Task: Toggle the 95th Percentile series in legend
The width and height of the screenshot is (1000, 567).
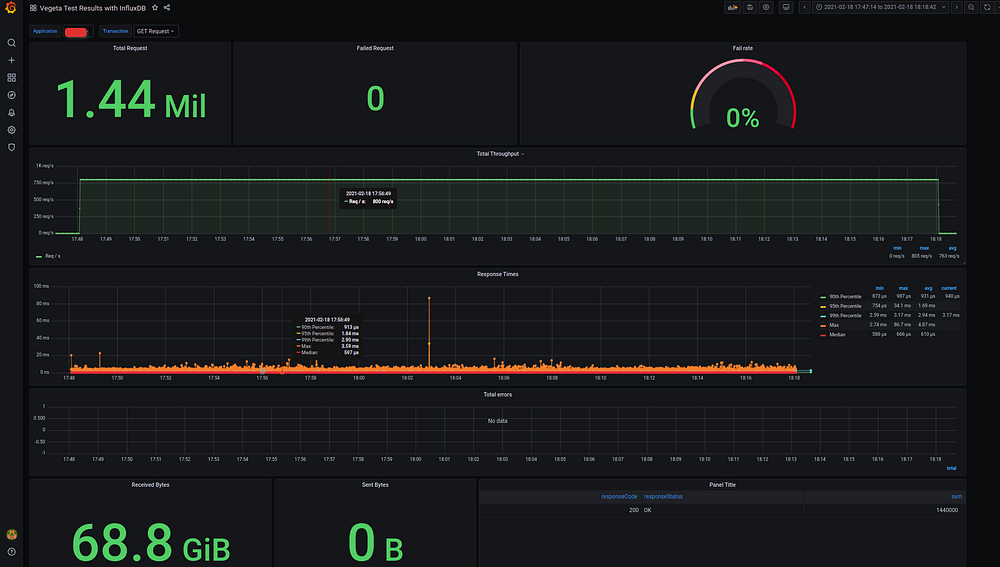Action: point(845,306)
